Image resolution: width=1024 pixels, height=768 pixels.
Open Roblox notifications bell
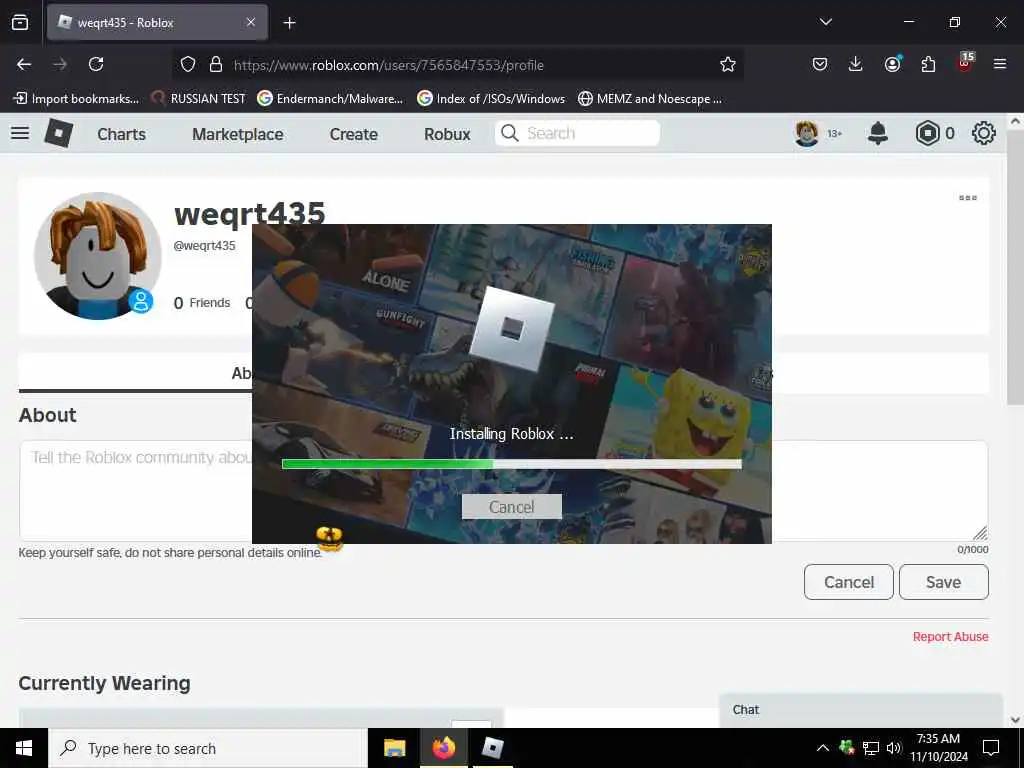[x=878, y=133]
